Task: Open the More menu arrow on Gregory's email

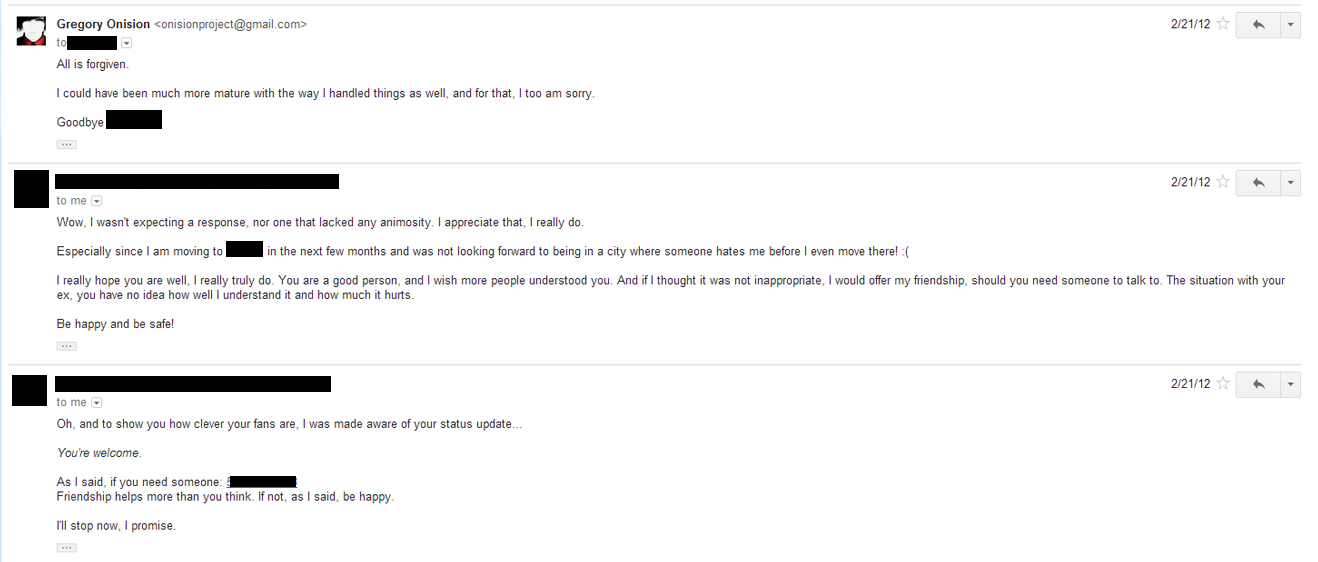Action: tap(1290, 25)
